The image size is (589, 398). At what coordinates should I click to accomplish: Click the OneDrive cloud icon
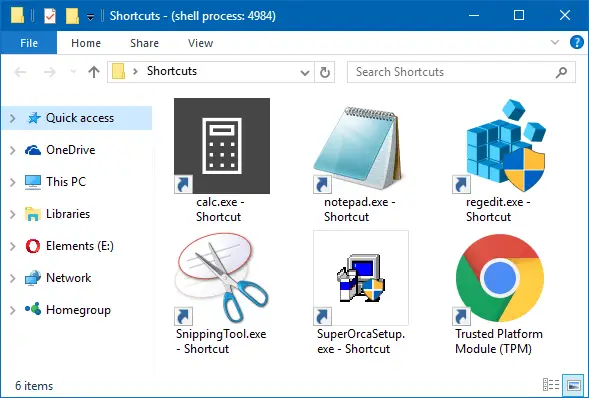point(33,150)
